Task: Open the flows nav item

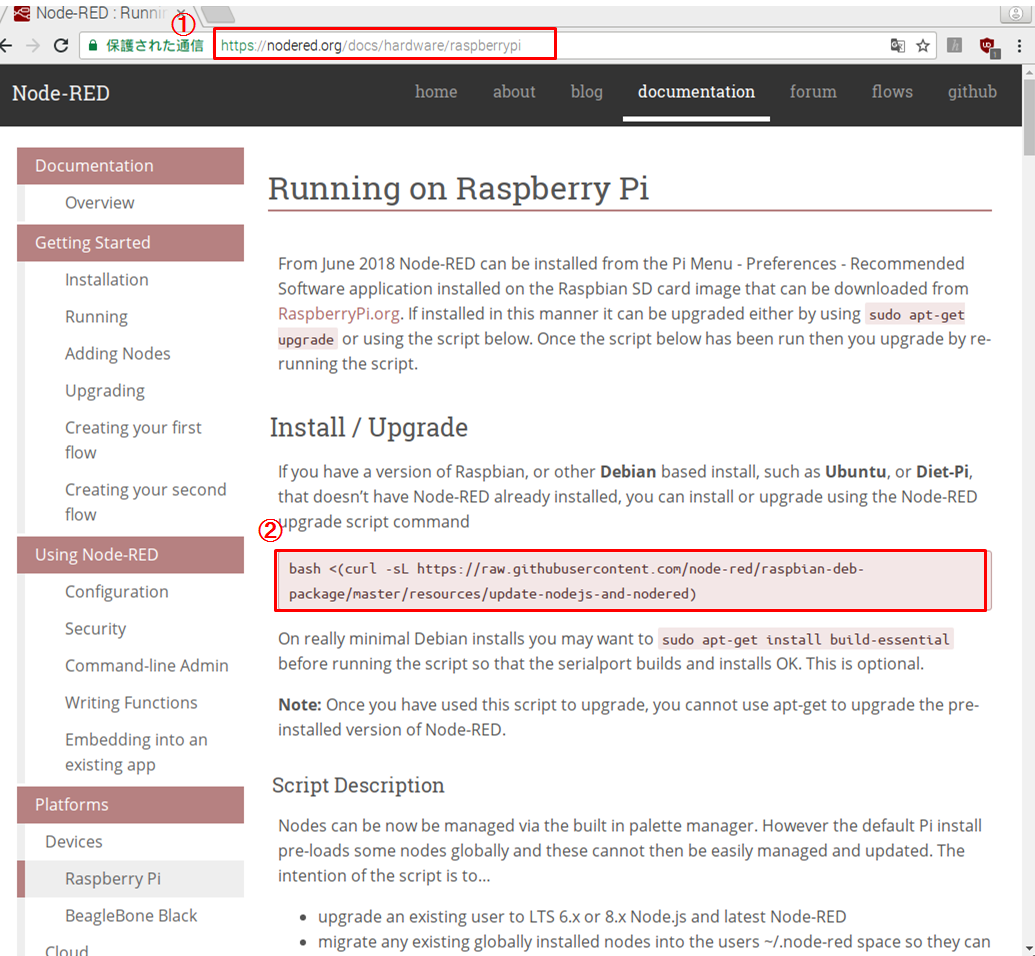Action: pyautogui.click(x=892, y=92)
